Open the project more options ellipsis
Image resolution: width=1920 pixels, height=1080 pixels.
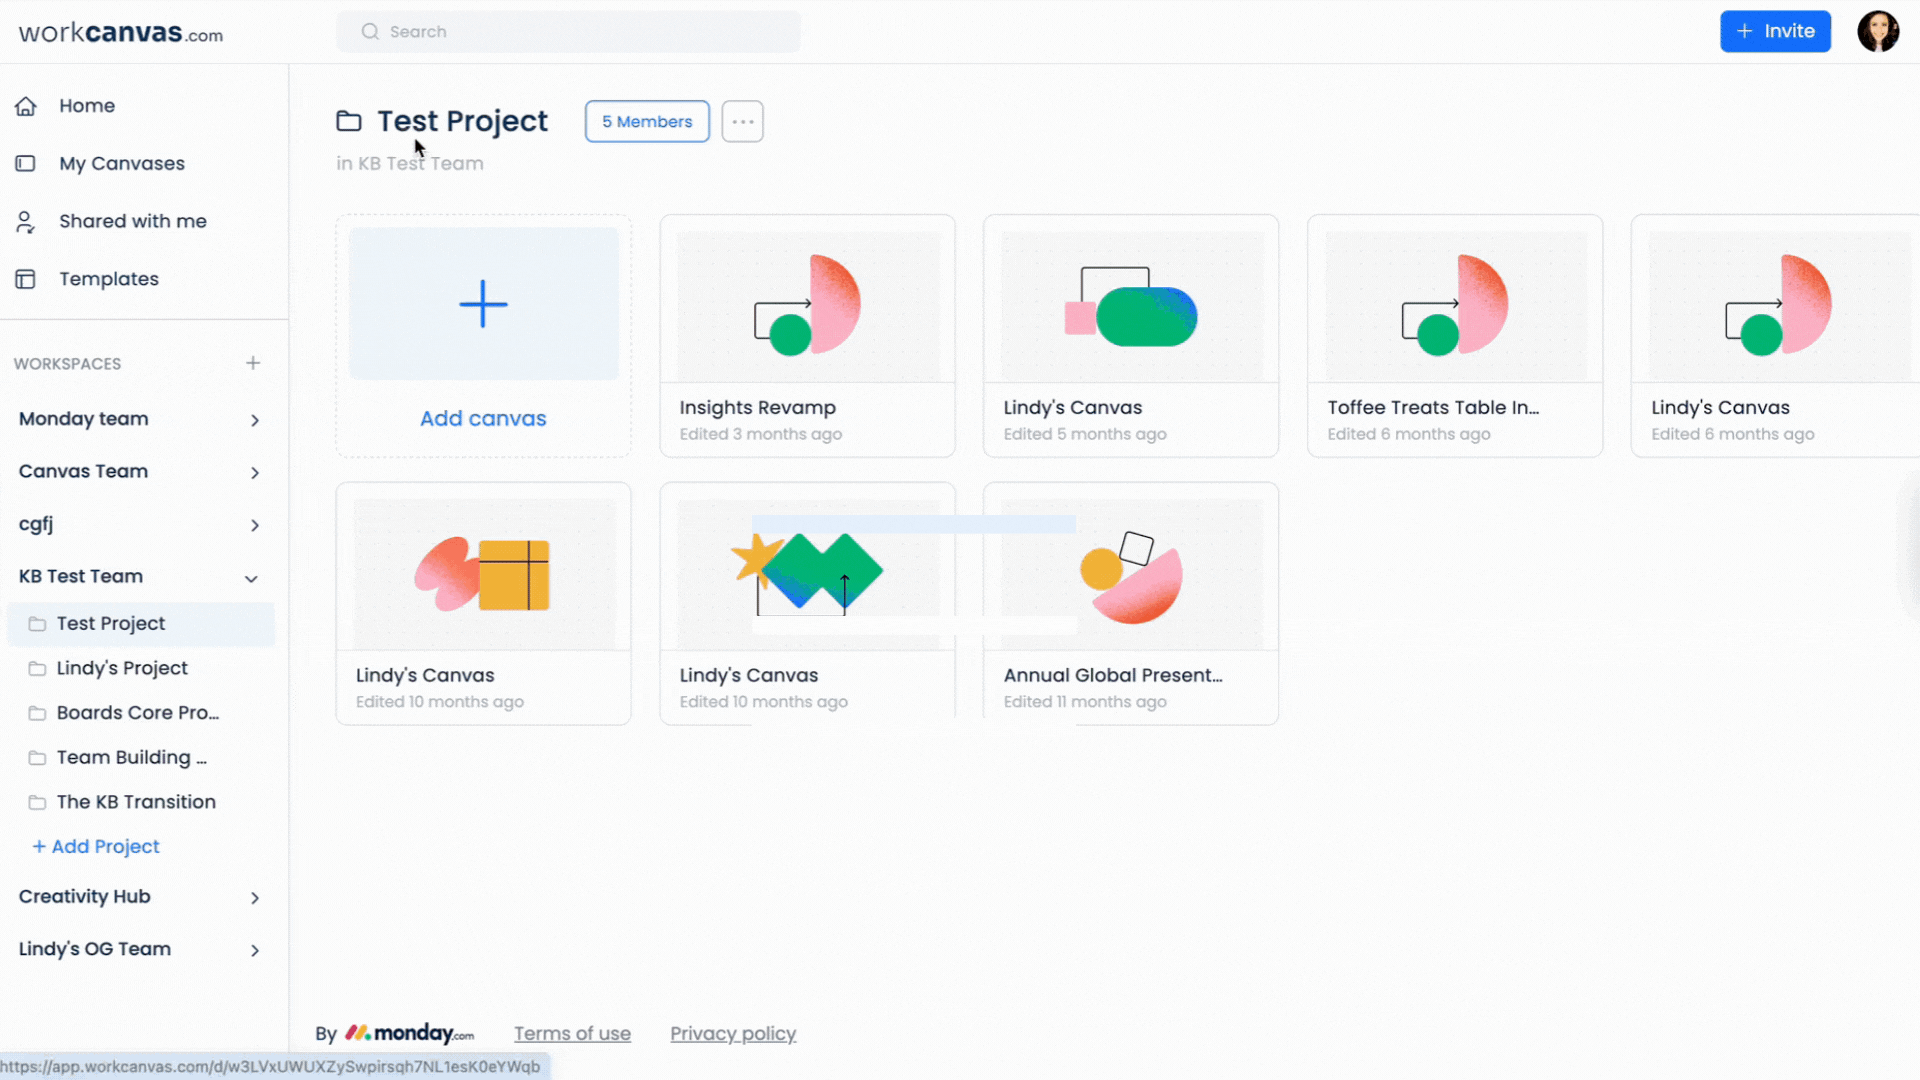coord(743,122)
